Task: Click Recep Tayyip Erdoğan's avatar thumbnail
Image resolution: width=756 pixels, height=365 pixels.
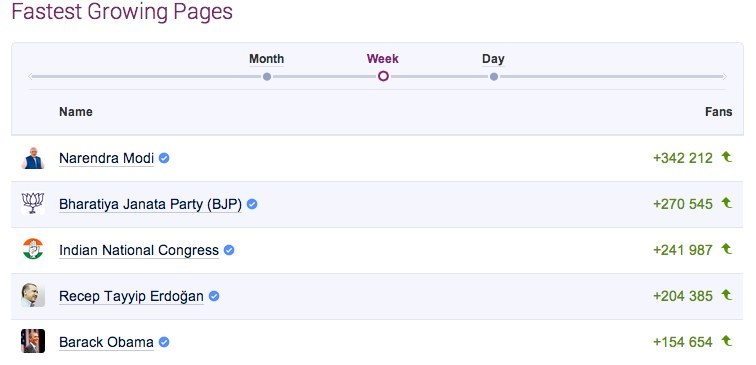Action: (x=33, y=296)
